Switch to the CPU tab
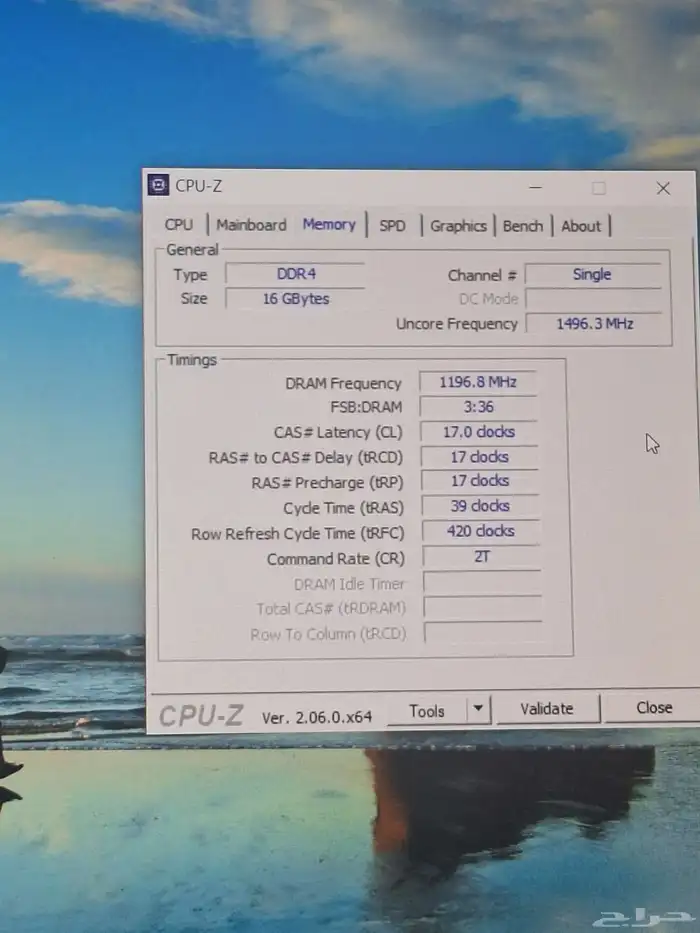The width and height of the screenshot is (700, 933). click(179, 225)
